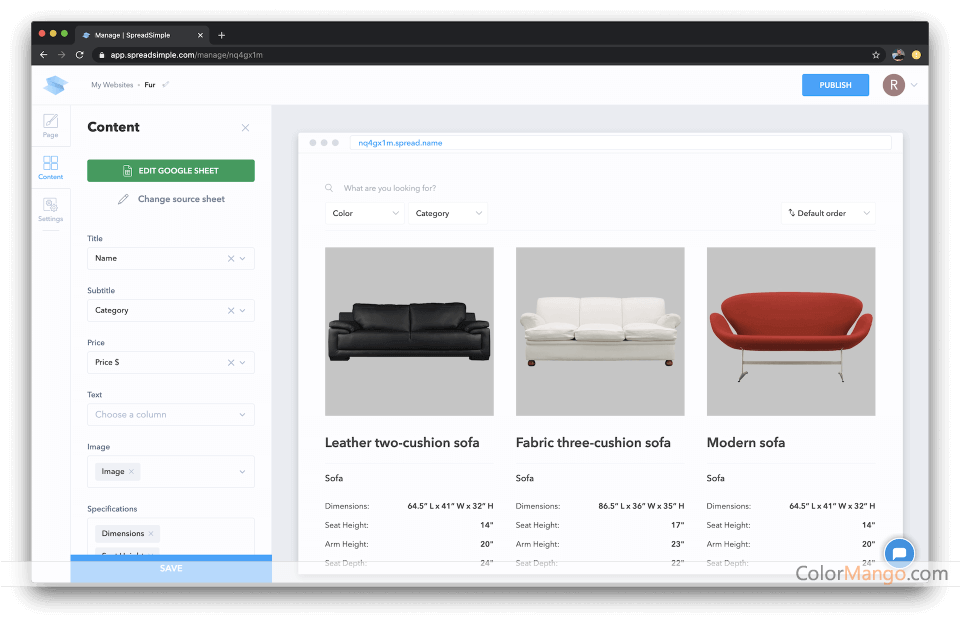This screenshot has width=960, height=624.
Task: Open the Page section in sidebar
Action: pyautogui.click(x=51, y=126)
